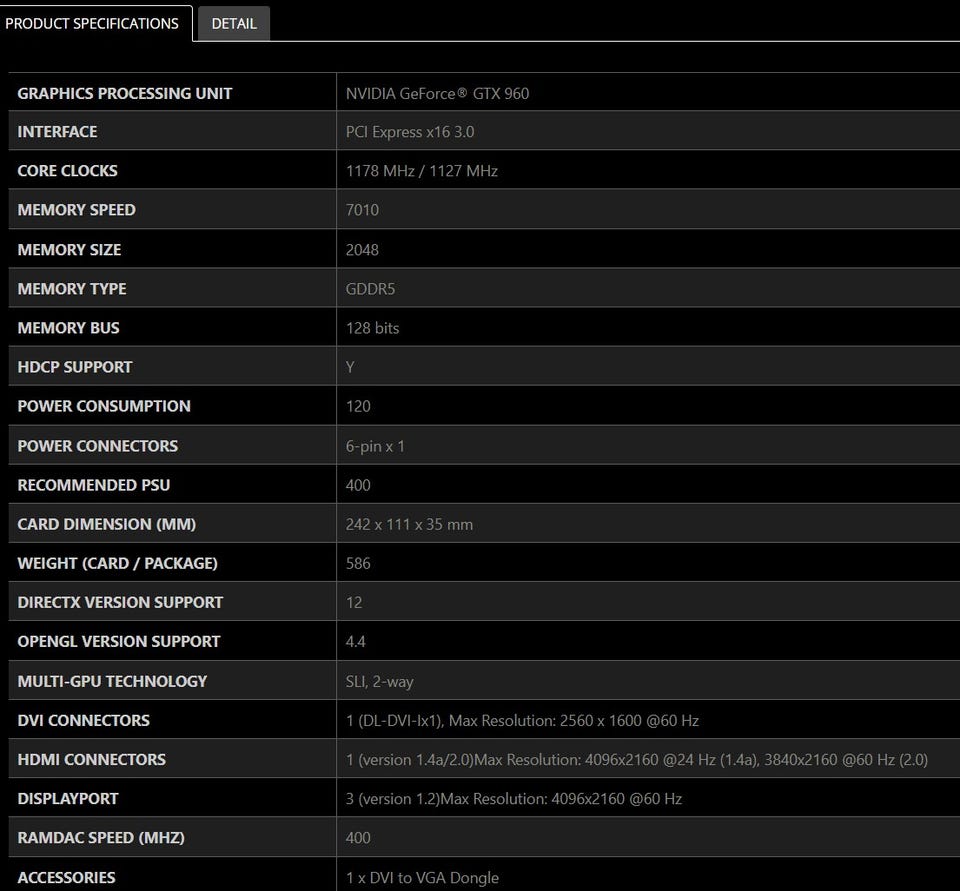Viewport: 960px width, 891px height.
Task: Select the 586 weight value
Action: [x=358, y=564]
